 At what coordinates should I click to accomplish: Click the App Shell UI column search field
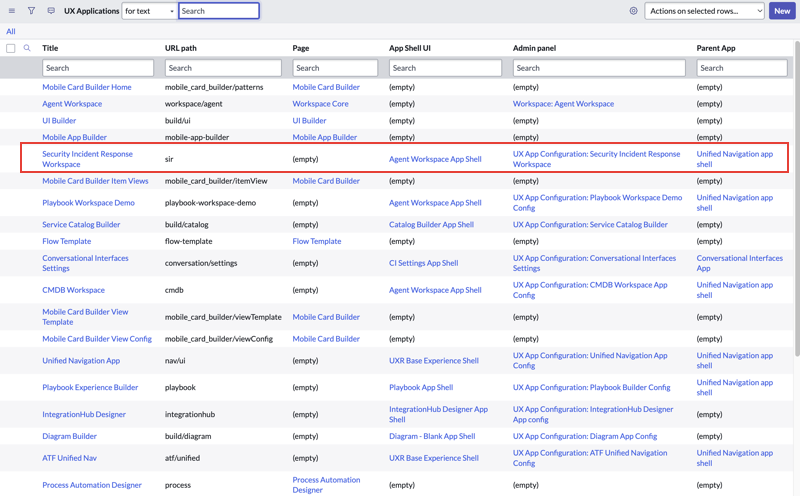[x=445, y=68]
